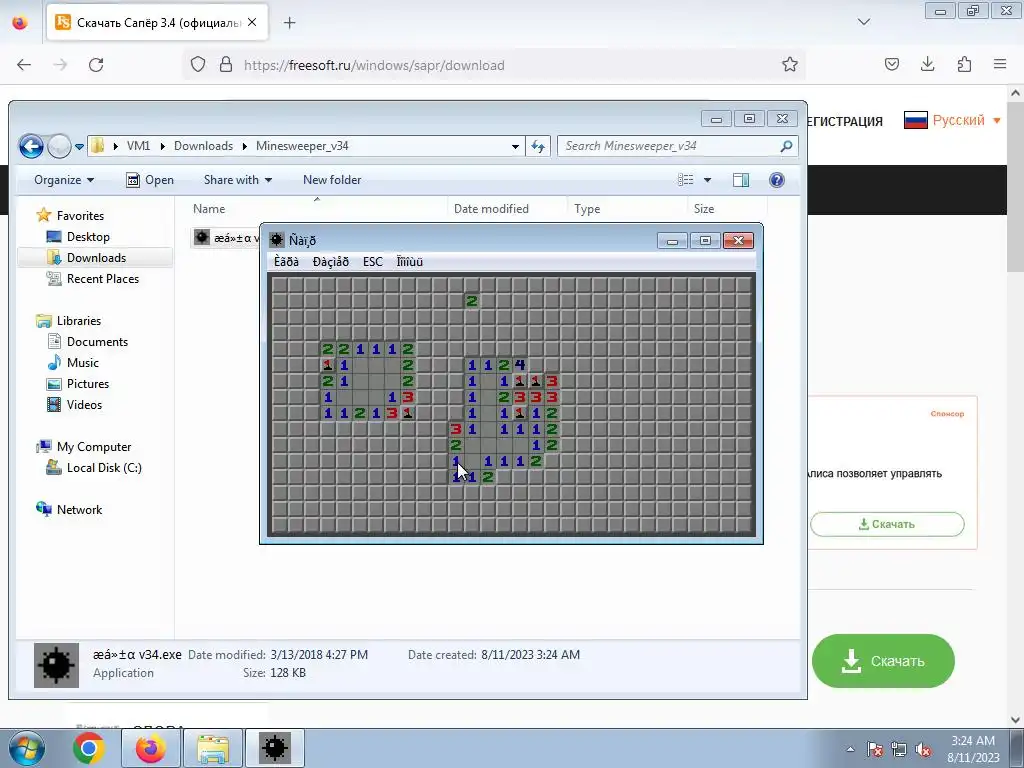The width and height of the screenshot is (1024, 768).
Task: Sort by the Type column header
Action: point(587,209)
